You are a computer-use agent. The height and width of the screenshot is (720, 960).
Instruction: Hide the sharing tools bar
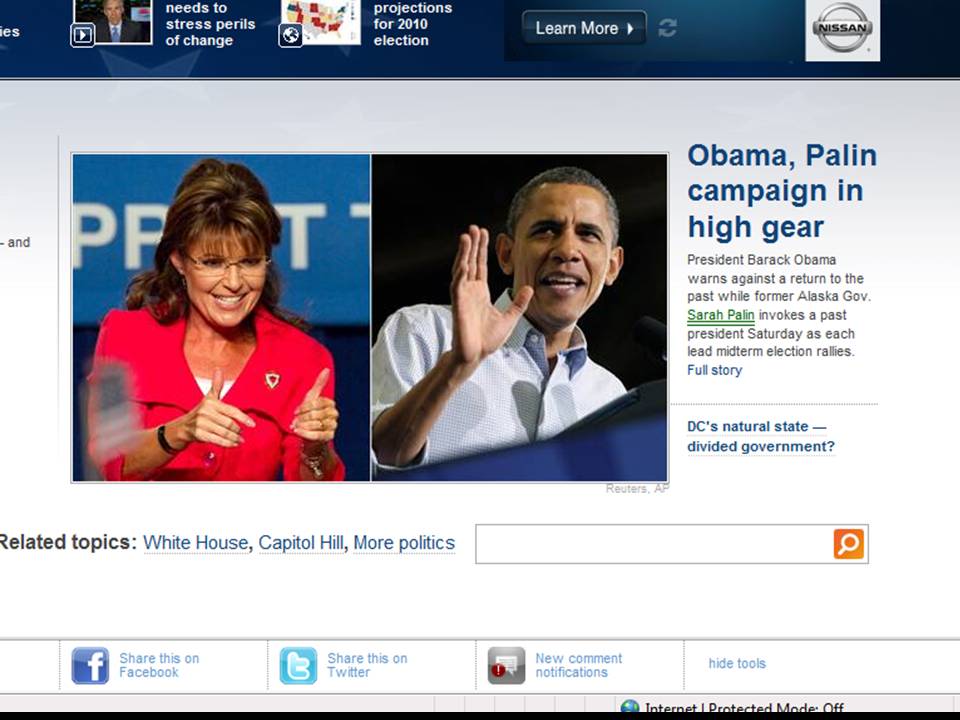[737, 663]
